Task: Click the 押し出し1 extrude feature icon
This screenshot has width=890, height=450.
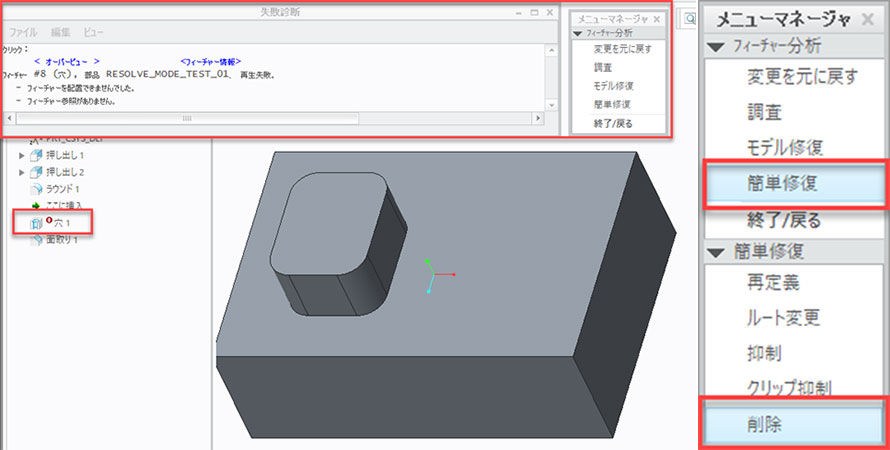Action: (x=37, y=156)
